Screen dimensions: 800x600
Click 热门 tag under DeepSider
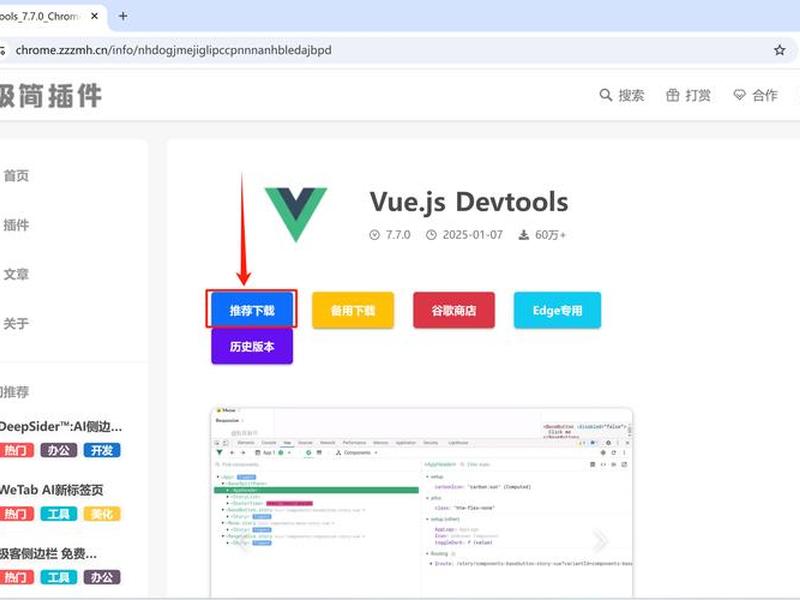(x=16, y=451)
